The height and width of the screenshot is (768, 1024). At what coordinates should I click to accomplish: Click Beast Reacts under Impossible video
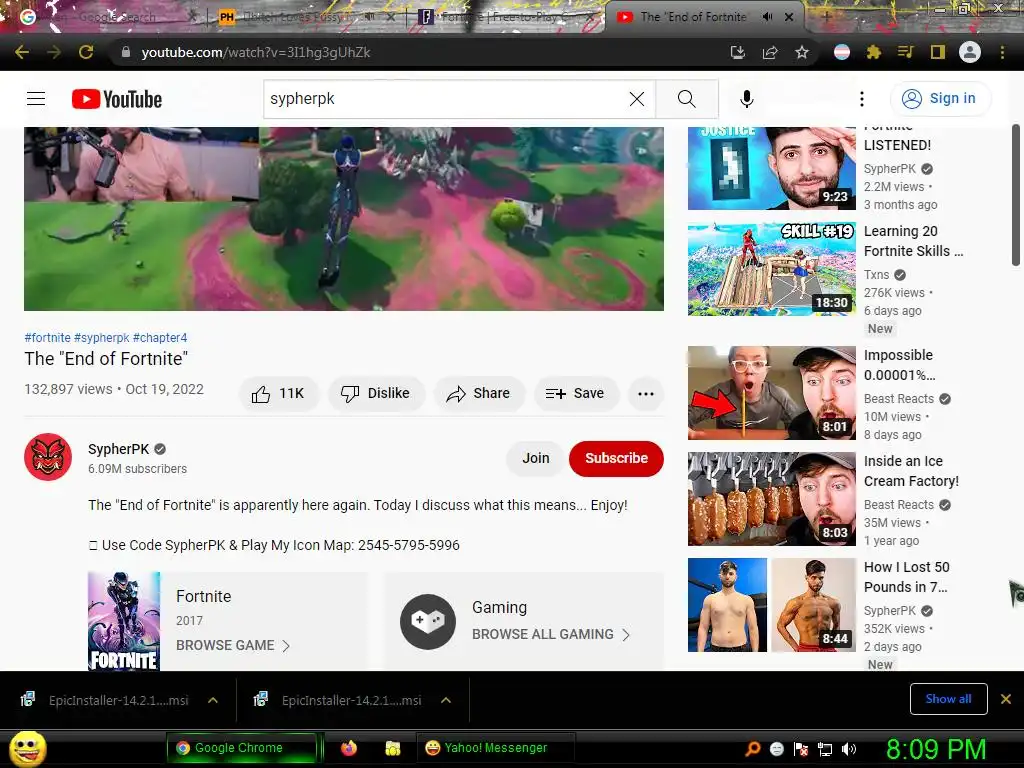click(899, 398)
